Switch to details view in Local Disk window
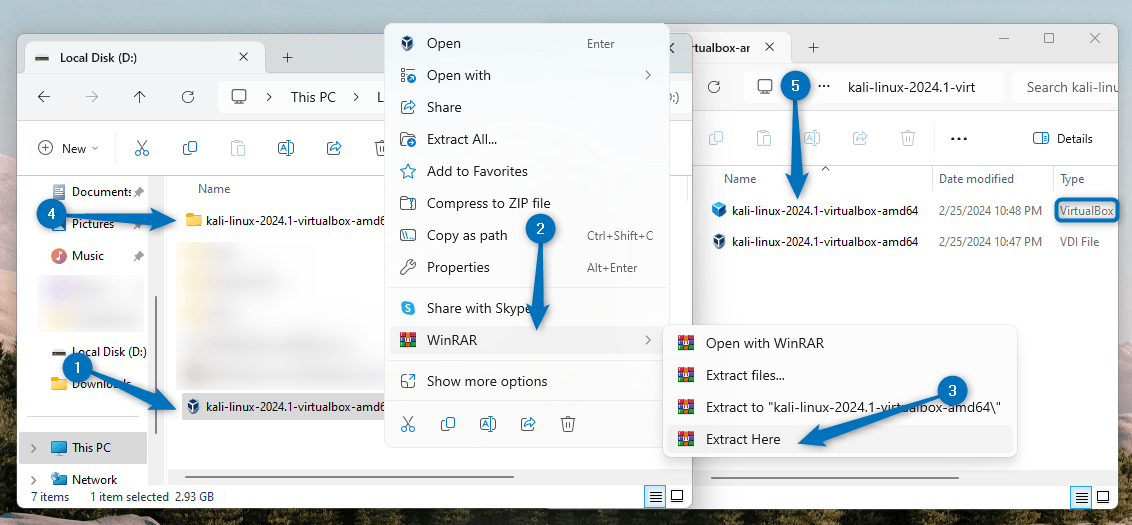This screenshot has height=525, width=1132. [655, 496]
